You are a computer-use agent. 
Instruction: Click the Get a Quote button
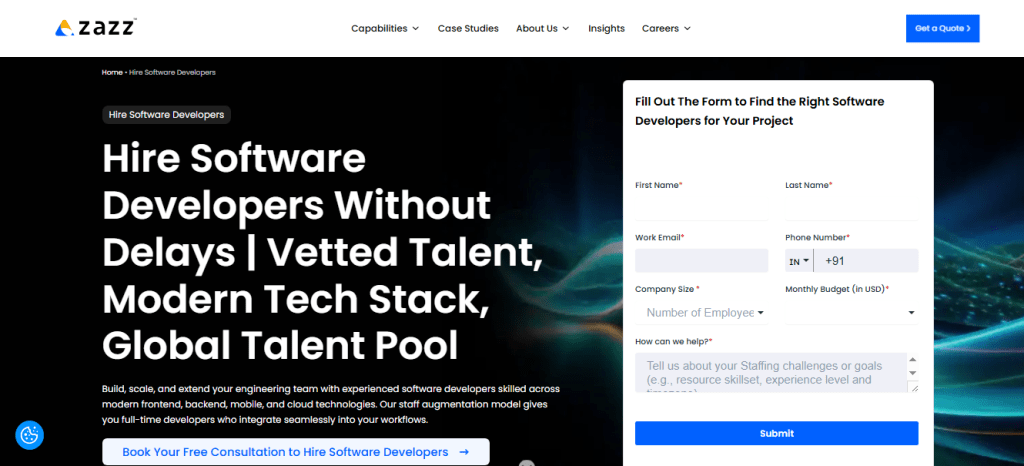click(942, 28)
